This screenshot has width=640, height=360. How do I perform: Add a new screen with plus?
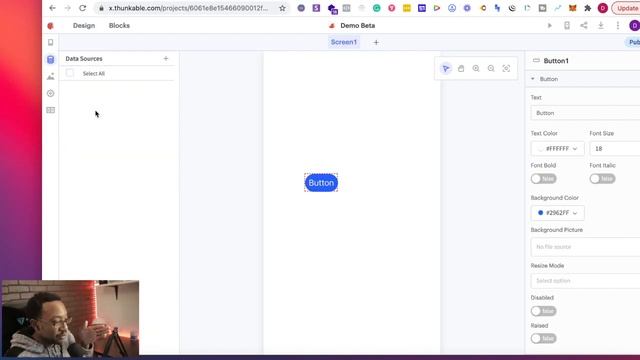tap(376, 42)
